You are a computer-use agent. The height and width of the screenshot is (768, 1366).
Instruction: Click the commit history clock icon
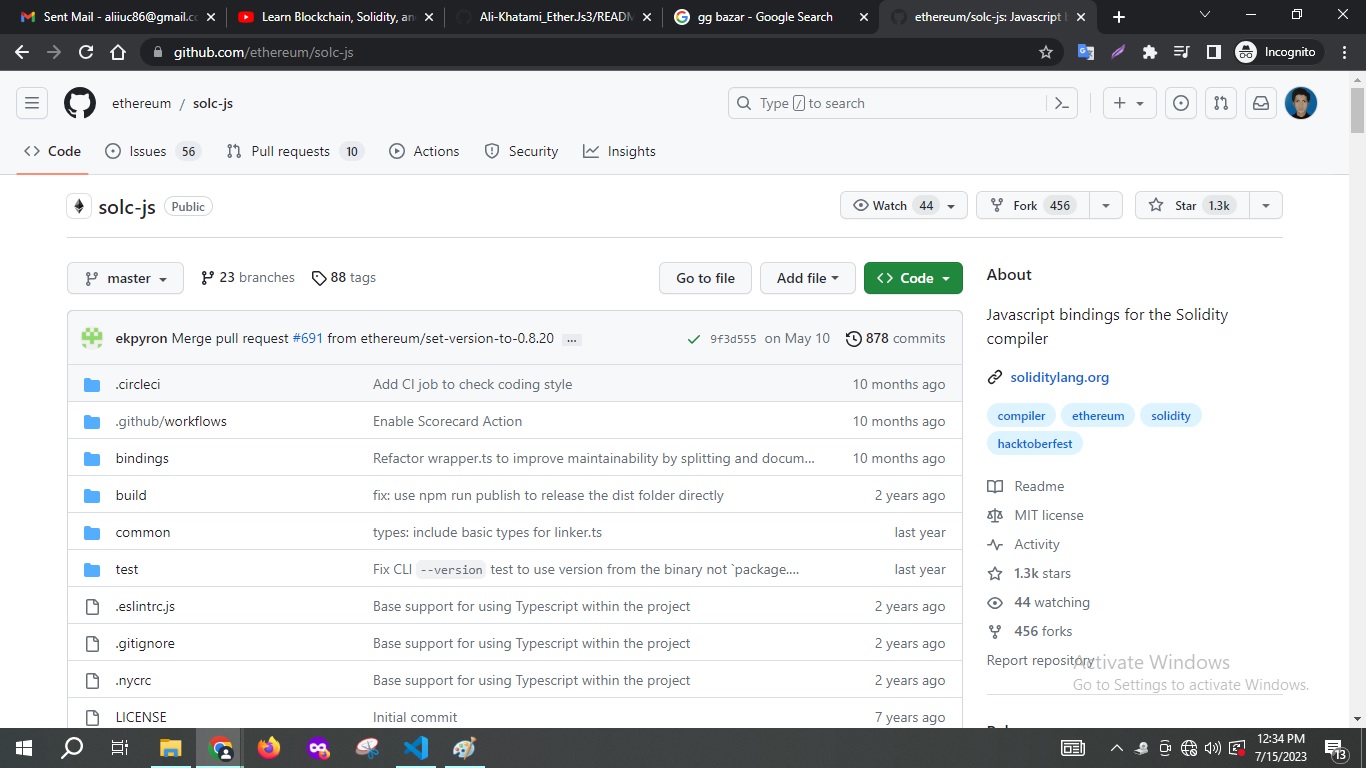pos(853,338)
